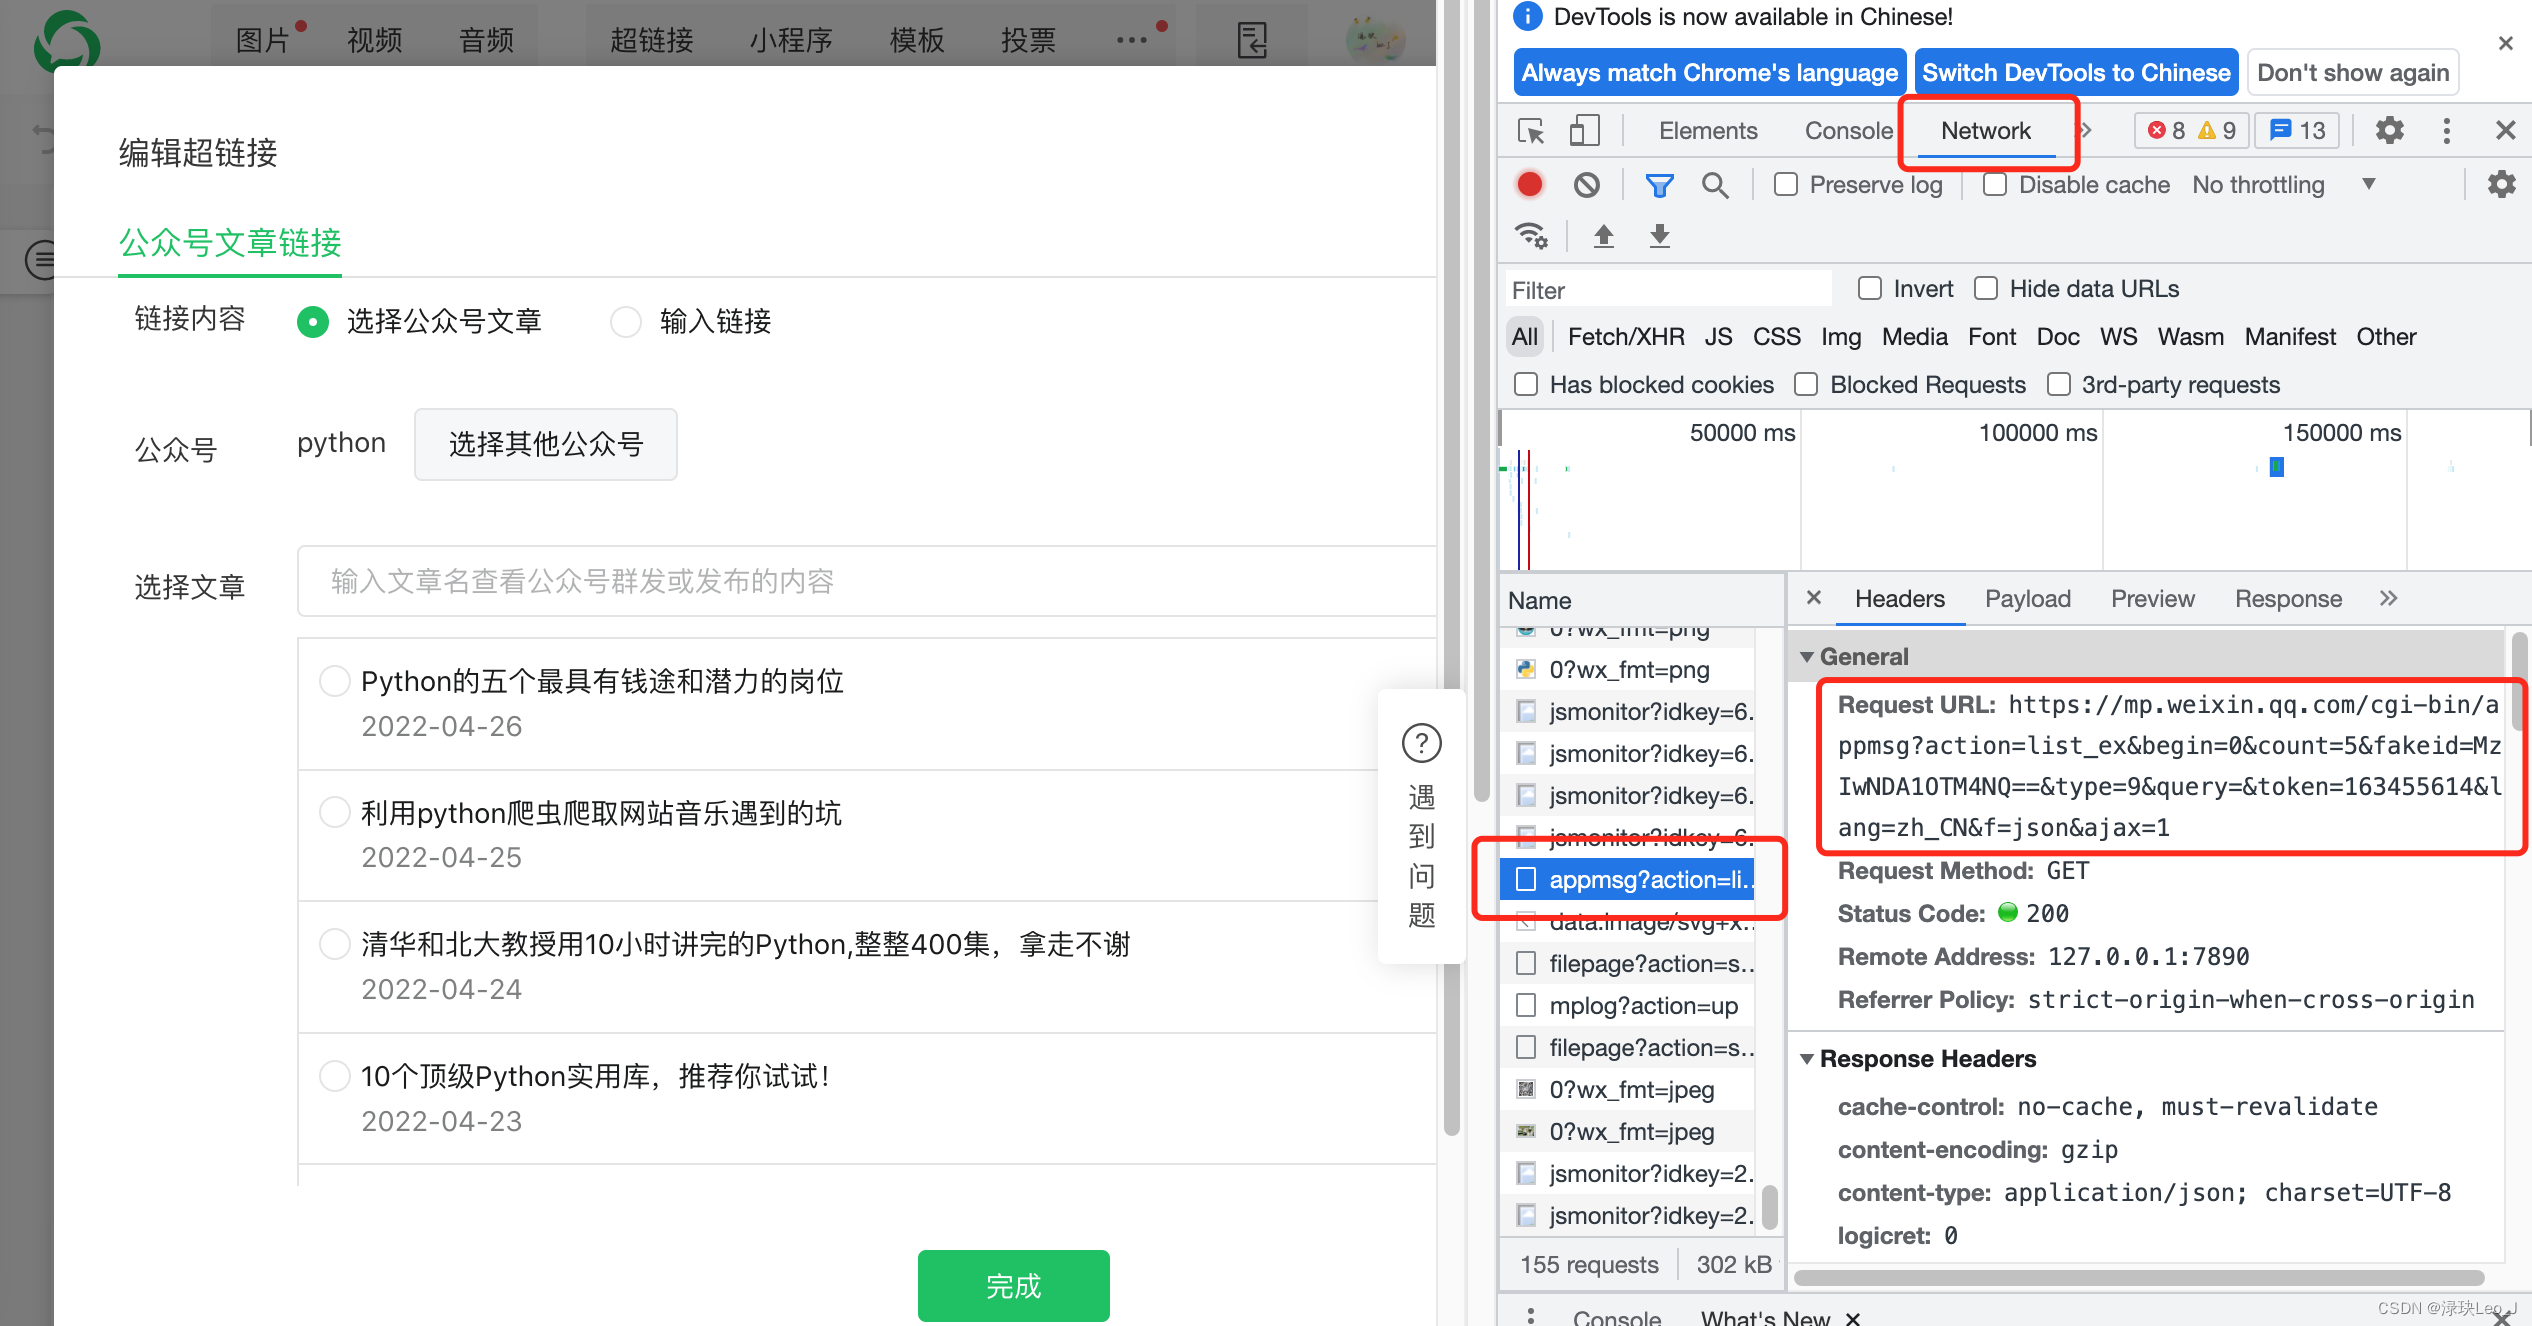Click the errors and warnings counter badge

tap(2191, 131)
